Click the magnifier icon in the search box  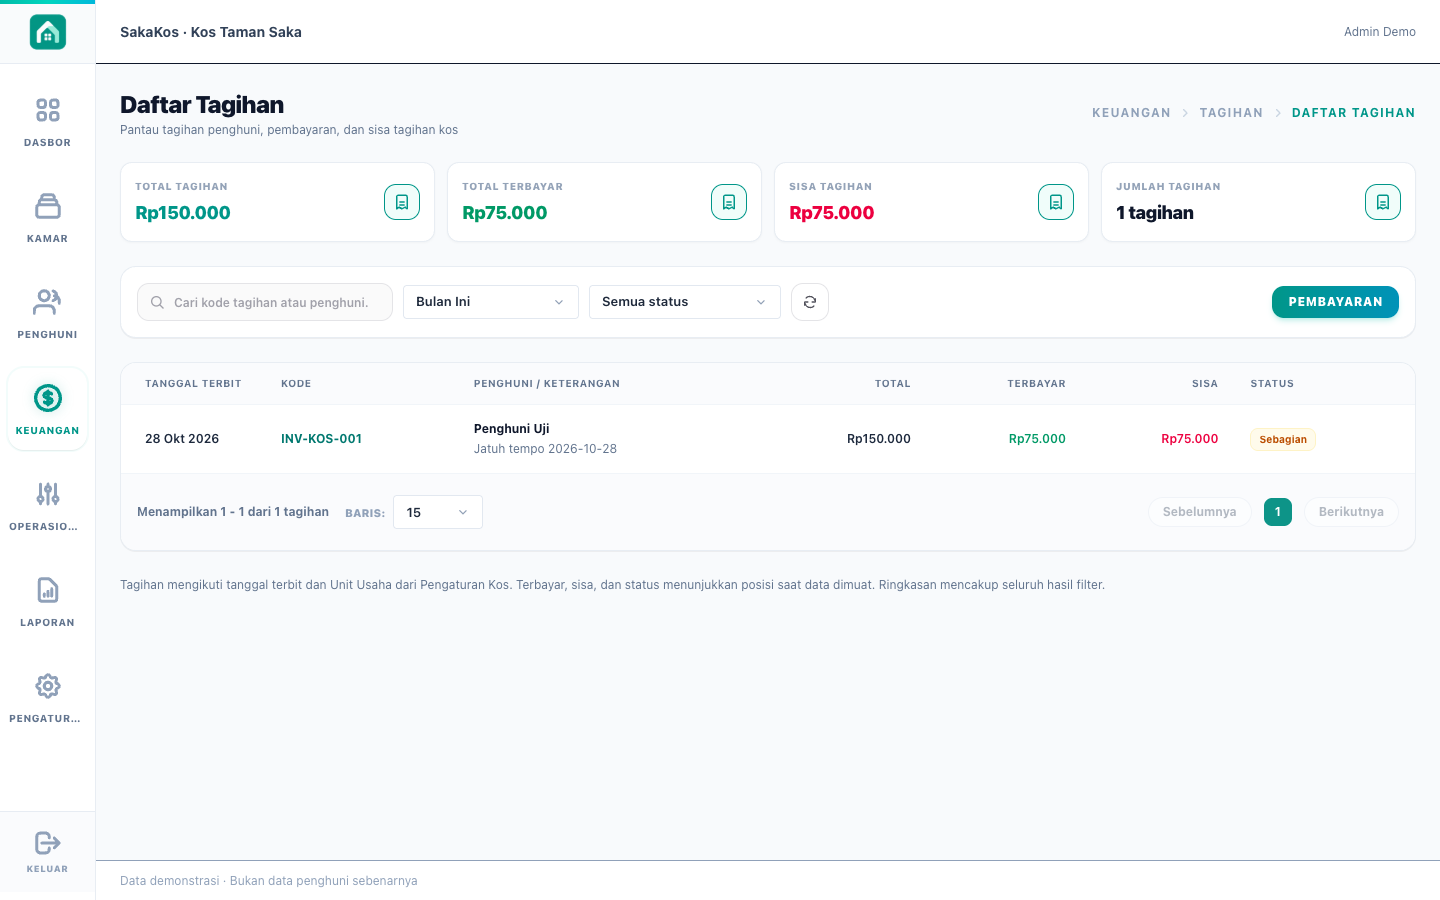(x=157, y=302)
